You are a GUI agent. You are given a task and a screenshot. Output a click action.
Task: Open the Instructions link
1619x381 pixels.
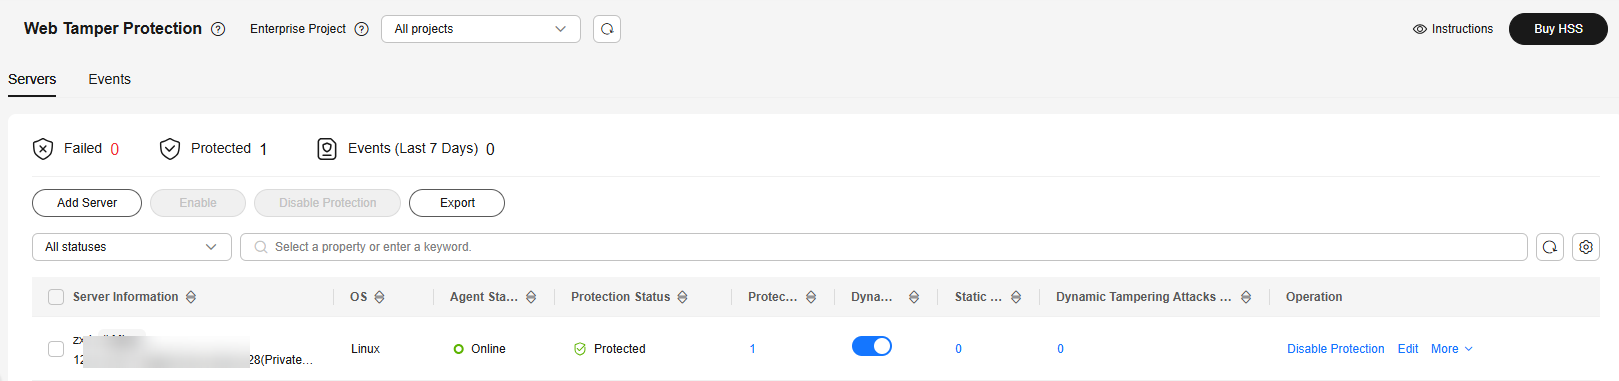pyautogui.click(x=1462, y=29)
